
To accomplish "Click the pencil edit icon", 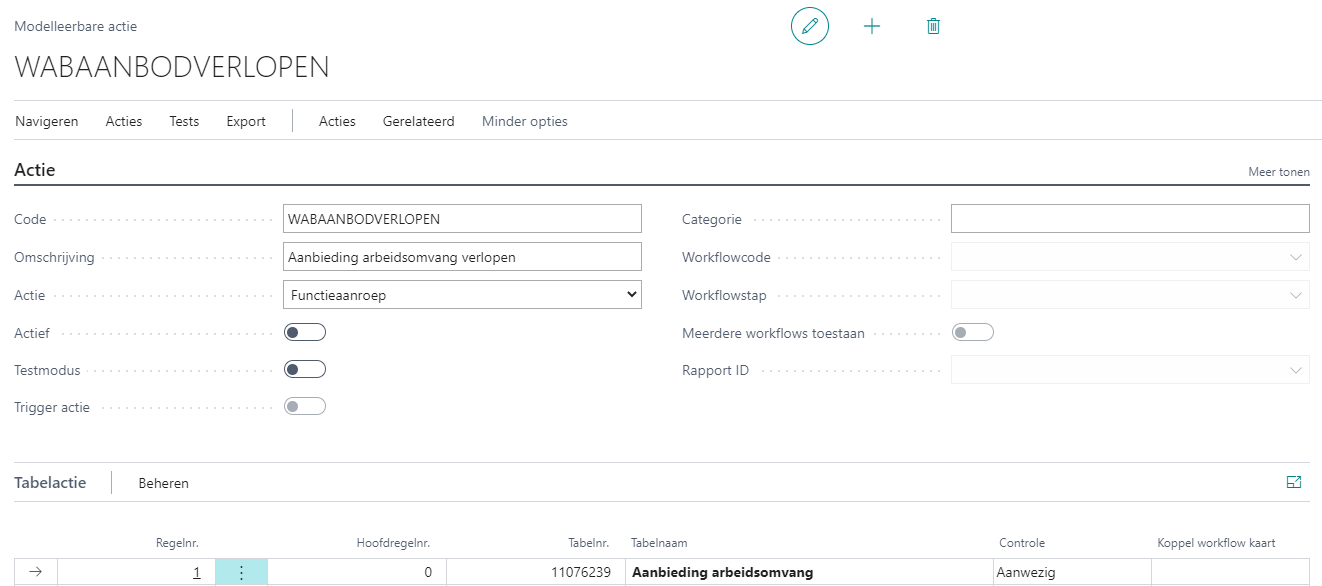I will tap(809, 26).
